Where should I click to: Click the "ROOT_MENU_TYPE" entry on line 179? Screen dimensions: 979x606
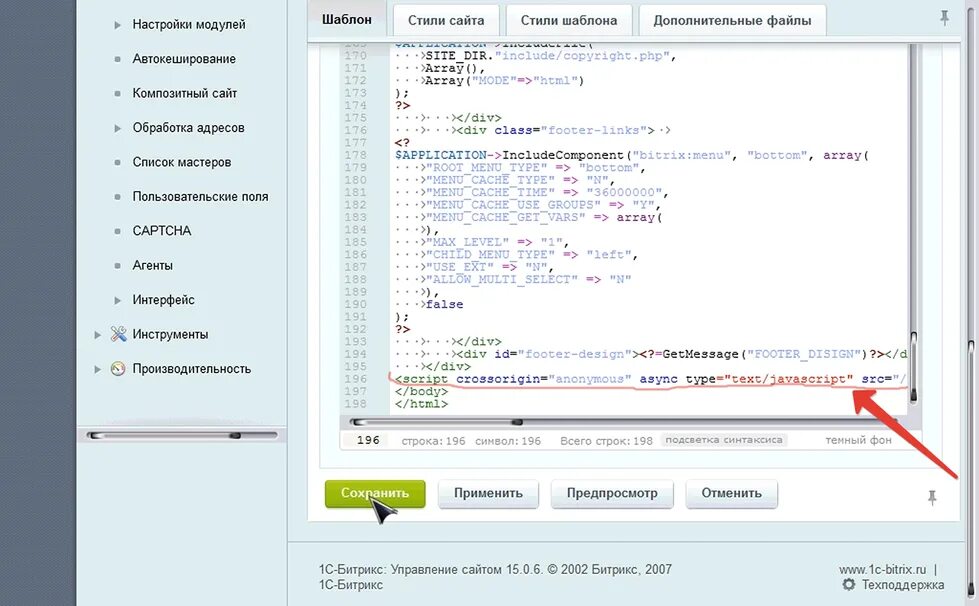536,167
